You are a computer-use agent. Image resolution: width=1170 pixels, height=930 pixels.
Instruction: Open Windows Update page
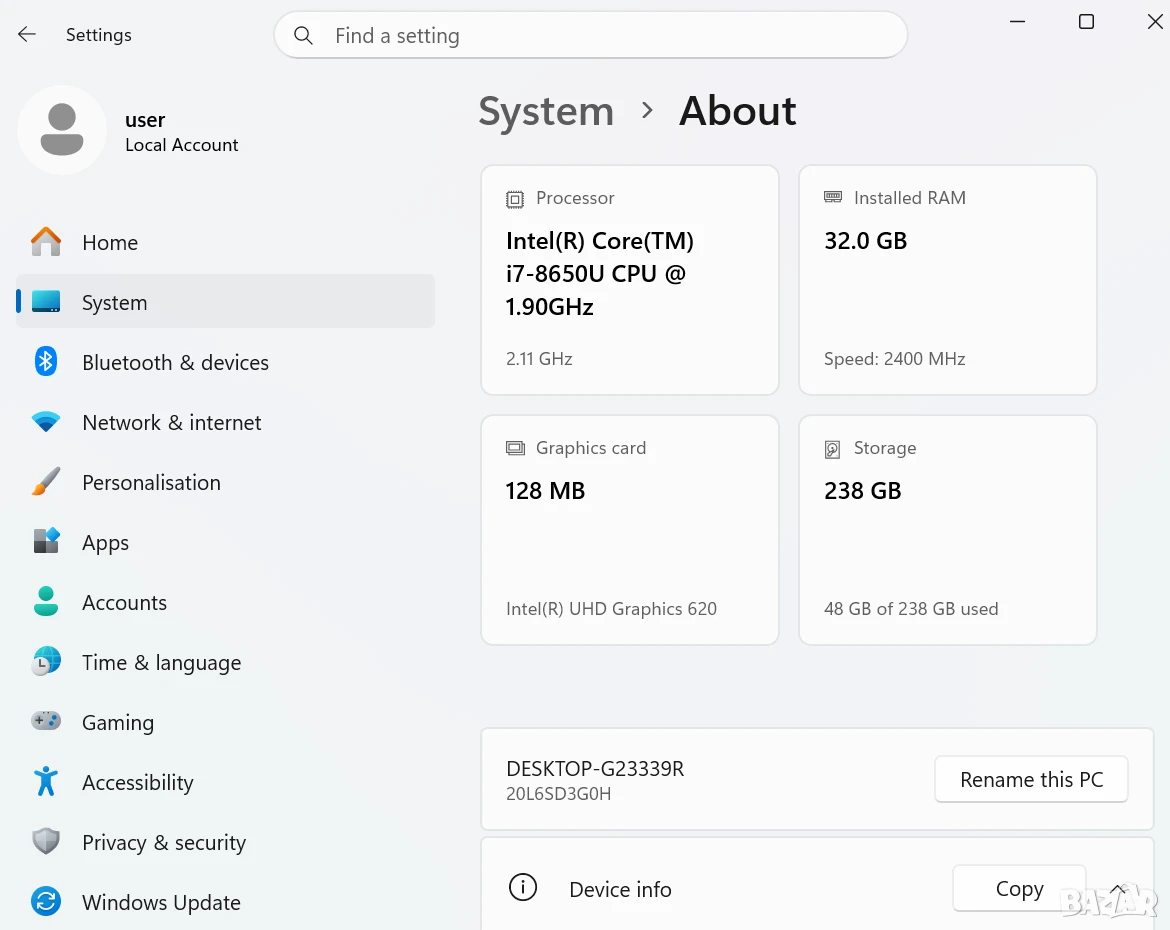click(225, 902)
